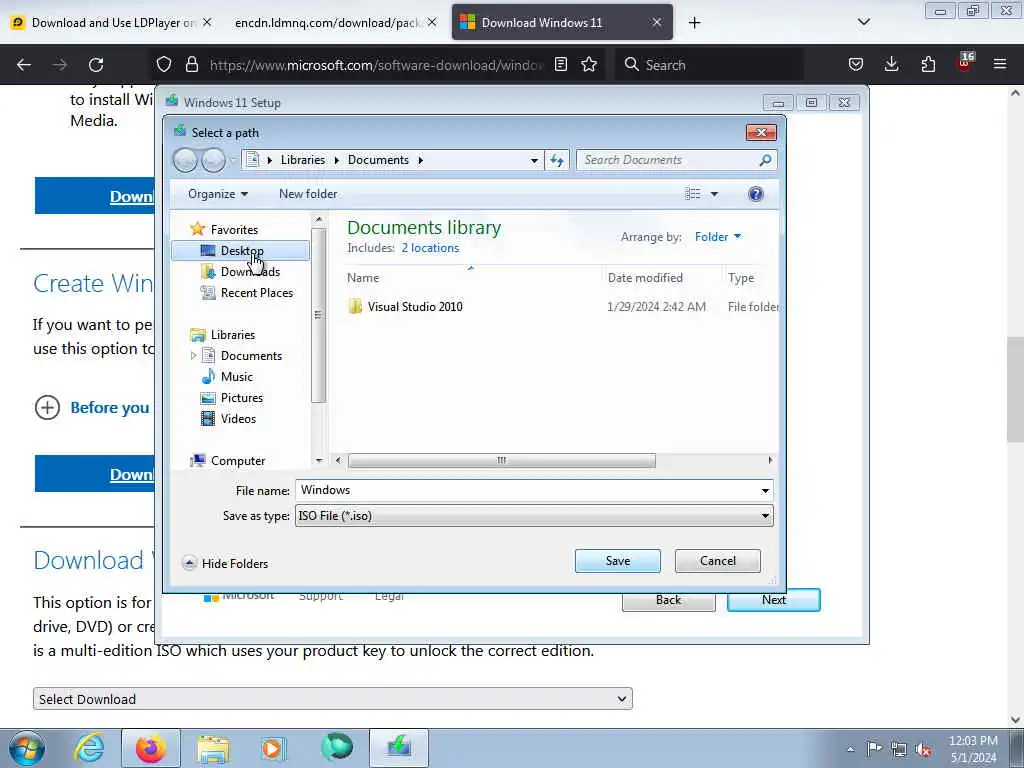Click the Save button
This screenshot has width=1024, height=768.
point(618,561)
